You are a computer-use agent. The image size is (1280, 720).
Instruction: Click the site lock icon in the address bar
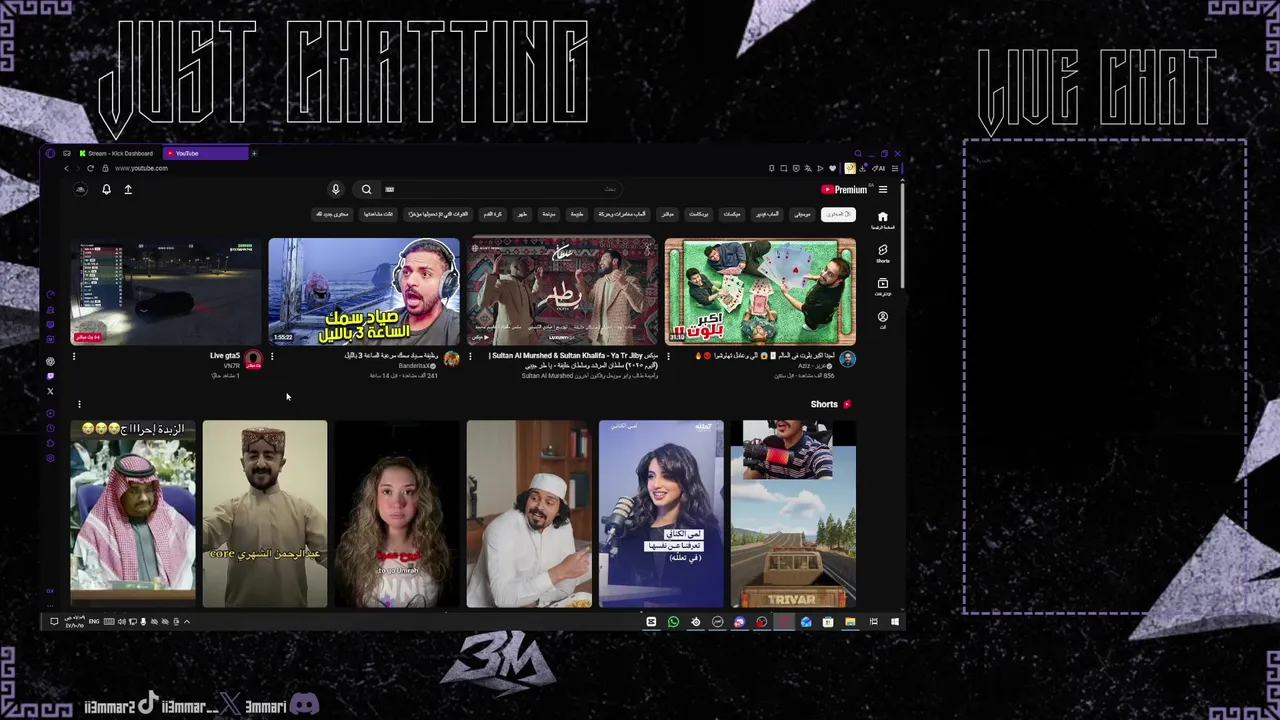pyautogui.click(x=104, y=168)
